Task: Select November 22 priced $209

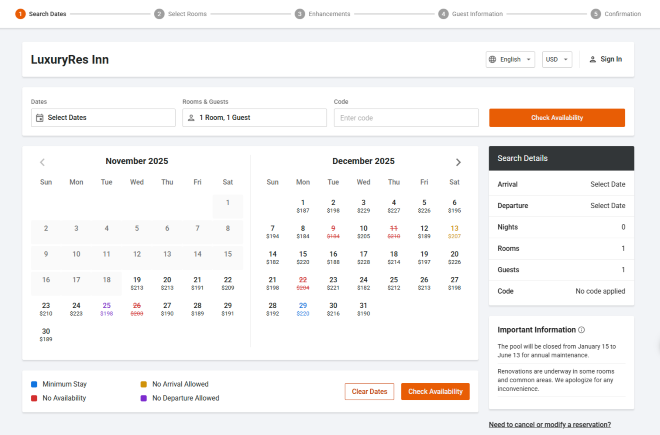Action: 228,283
